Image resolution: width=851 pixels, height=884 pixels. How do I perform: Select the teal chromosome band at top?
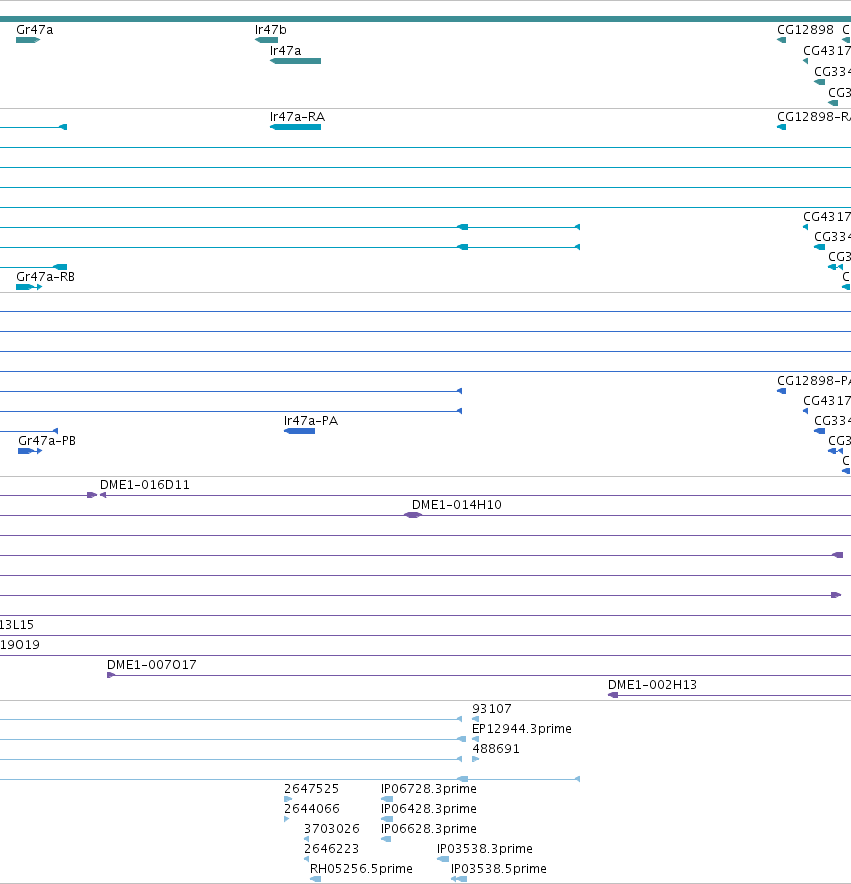click(x=425, y=19)
